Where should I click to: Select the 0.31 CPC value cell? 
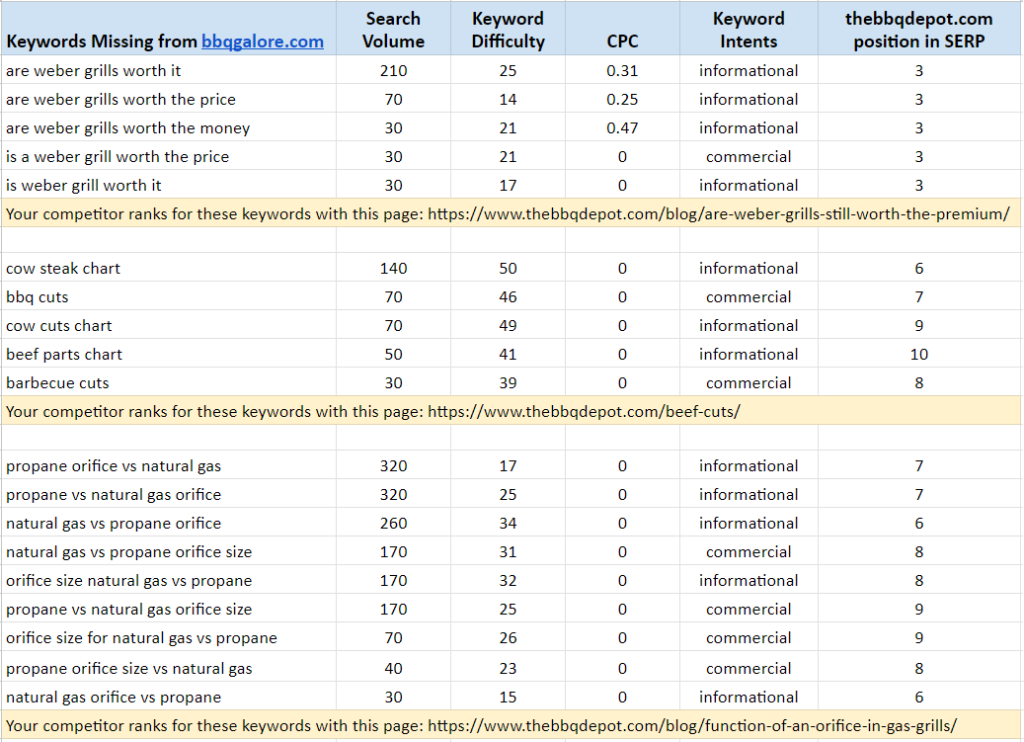[622, 70]
